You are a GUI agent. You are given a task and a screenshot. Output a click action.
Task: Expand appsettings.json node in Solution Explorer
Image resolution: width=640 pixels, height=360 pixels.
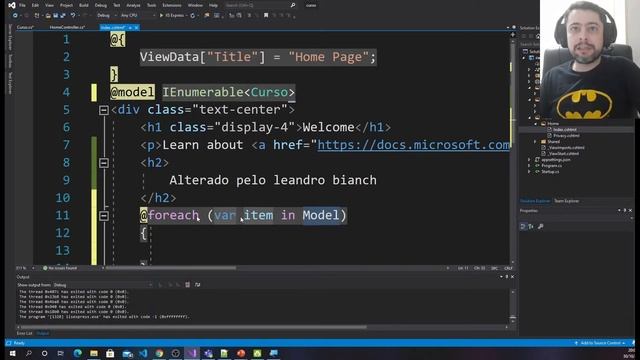(x=530, y=160)
